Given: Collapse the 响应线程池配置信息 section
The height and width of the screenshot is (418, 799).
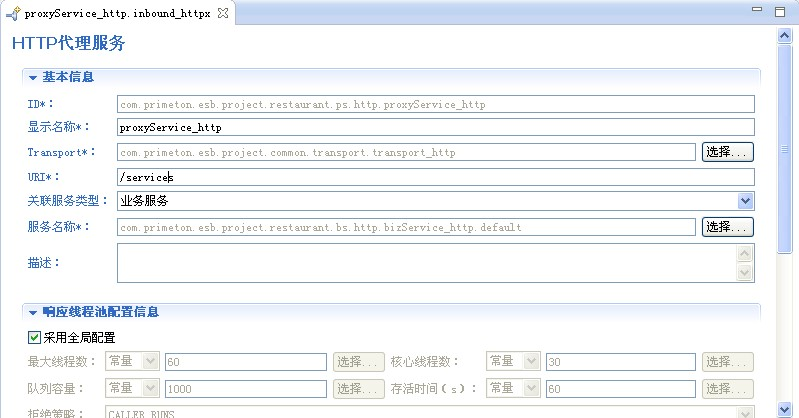Looking at the screenshot, I should [33, 312].
